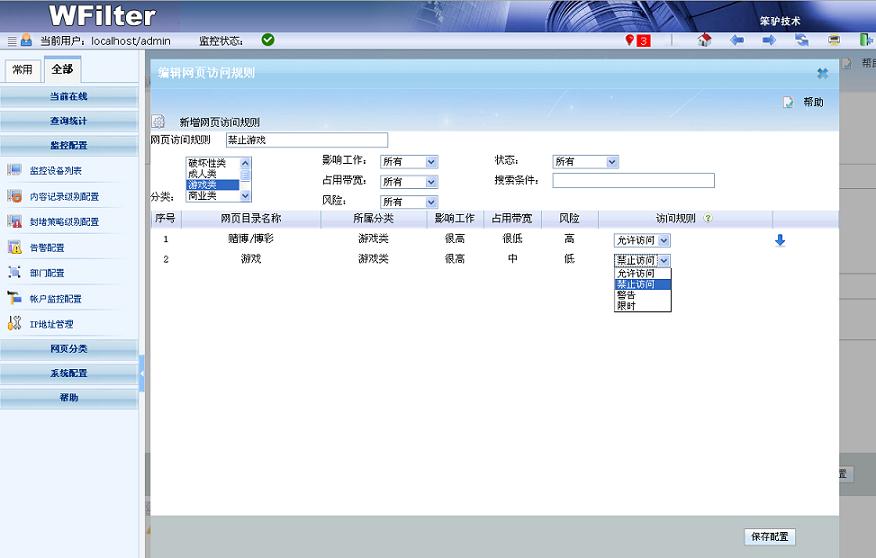Click the blue back arrow icon

click(737, 40)
